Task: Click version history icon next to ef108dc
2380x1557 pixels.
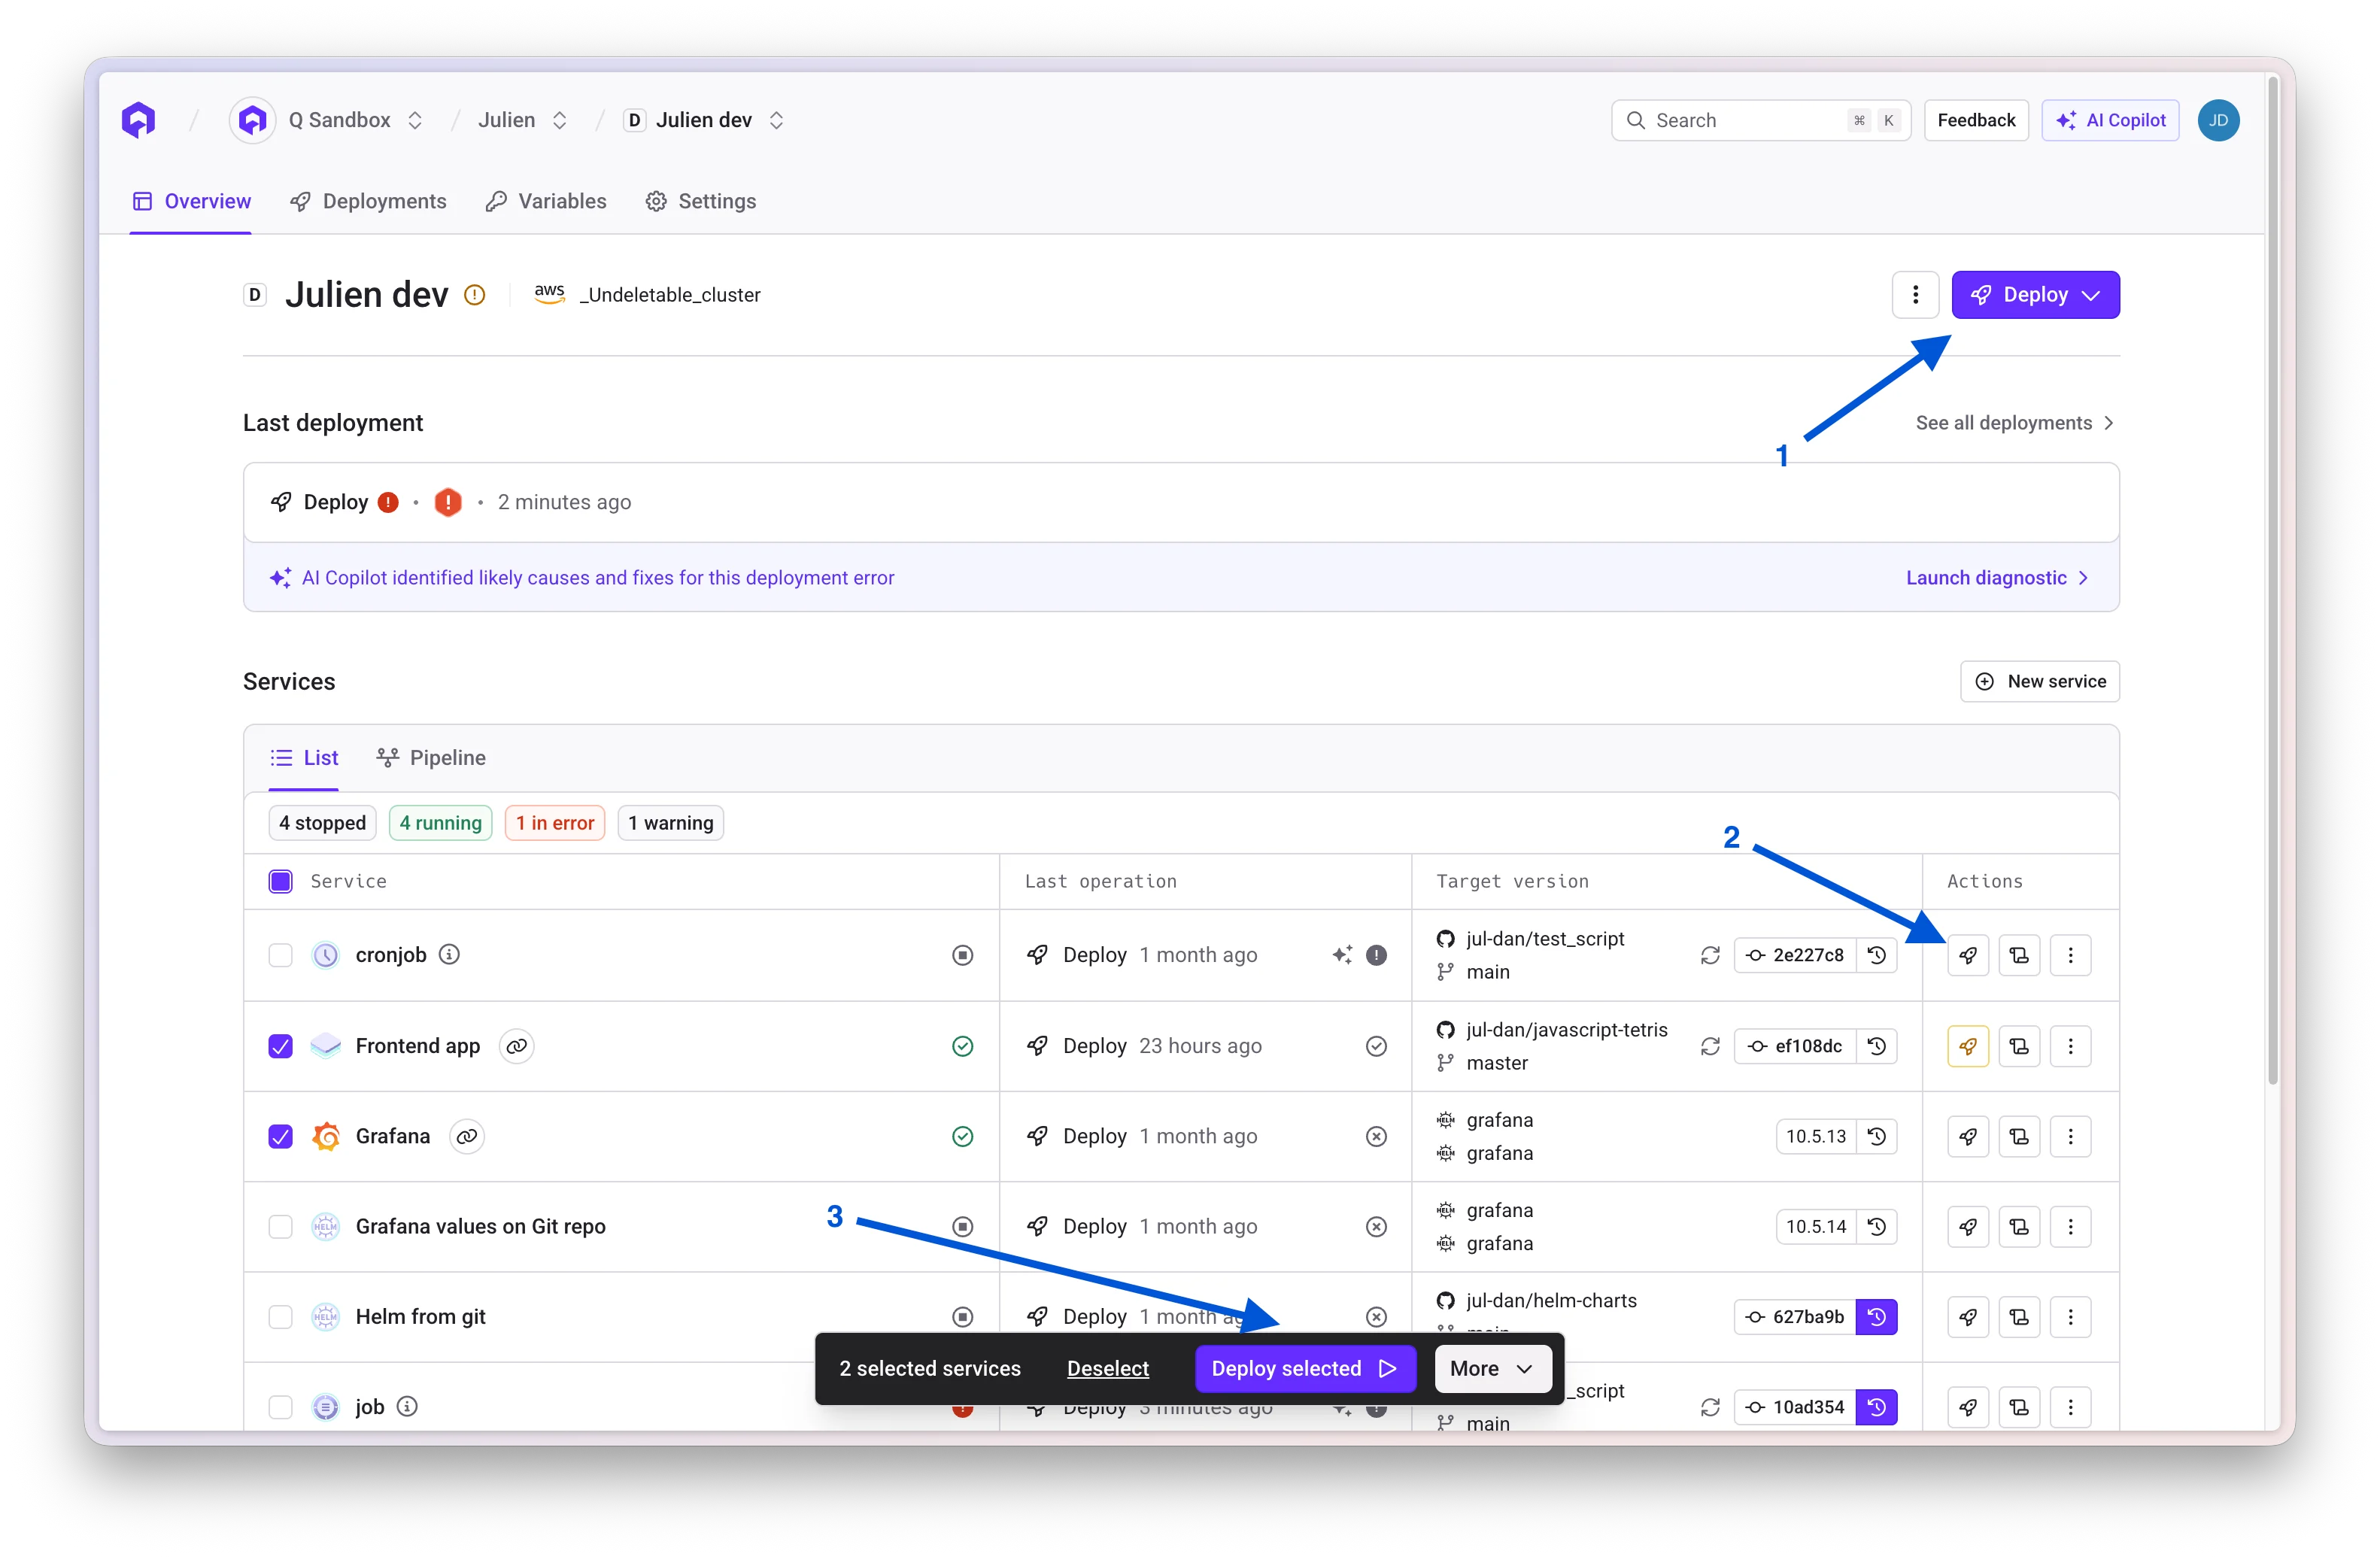Action: click(1877, 1046)
